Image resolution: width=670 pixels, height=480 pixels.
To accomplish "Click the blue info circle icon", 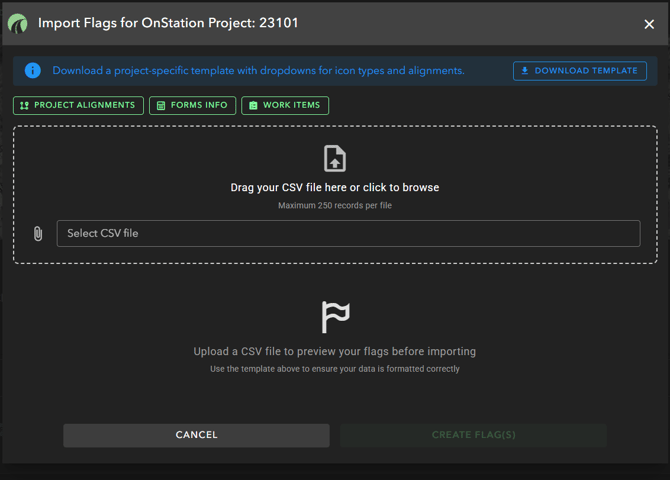I will 33,71.
